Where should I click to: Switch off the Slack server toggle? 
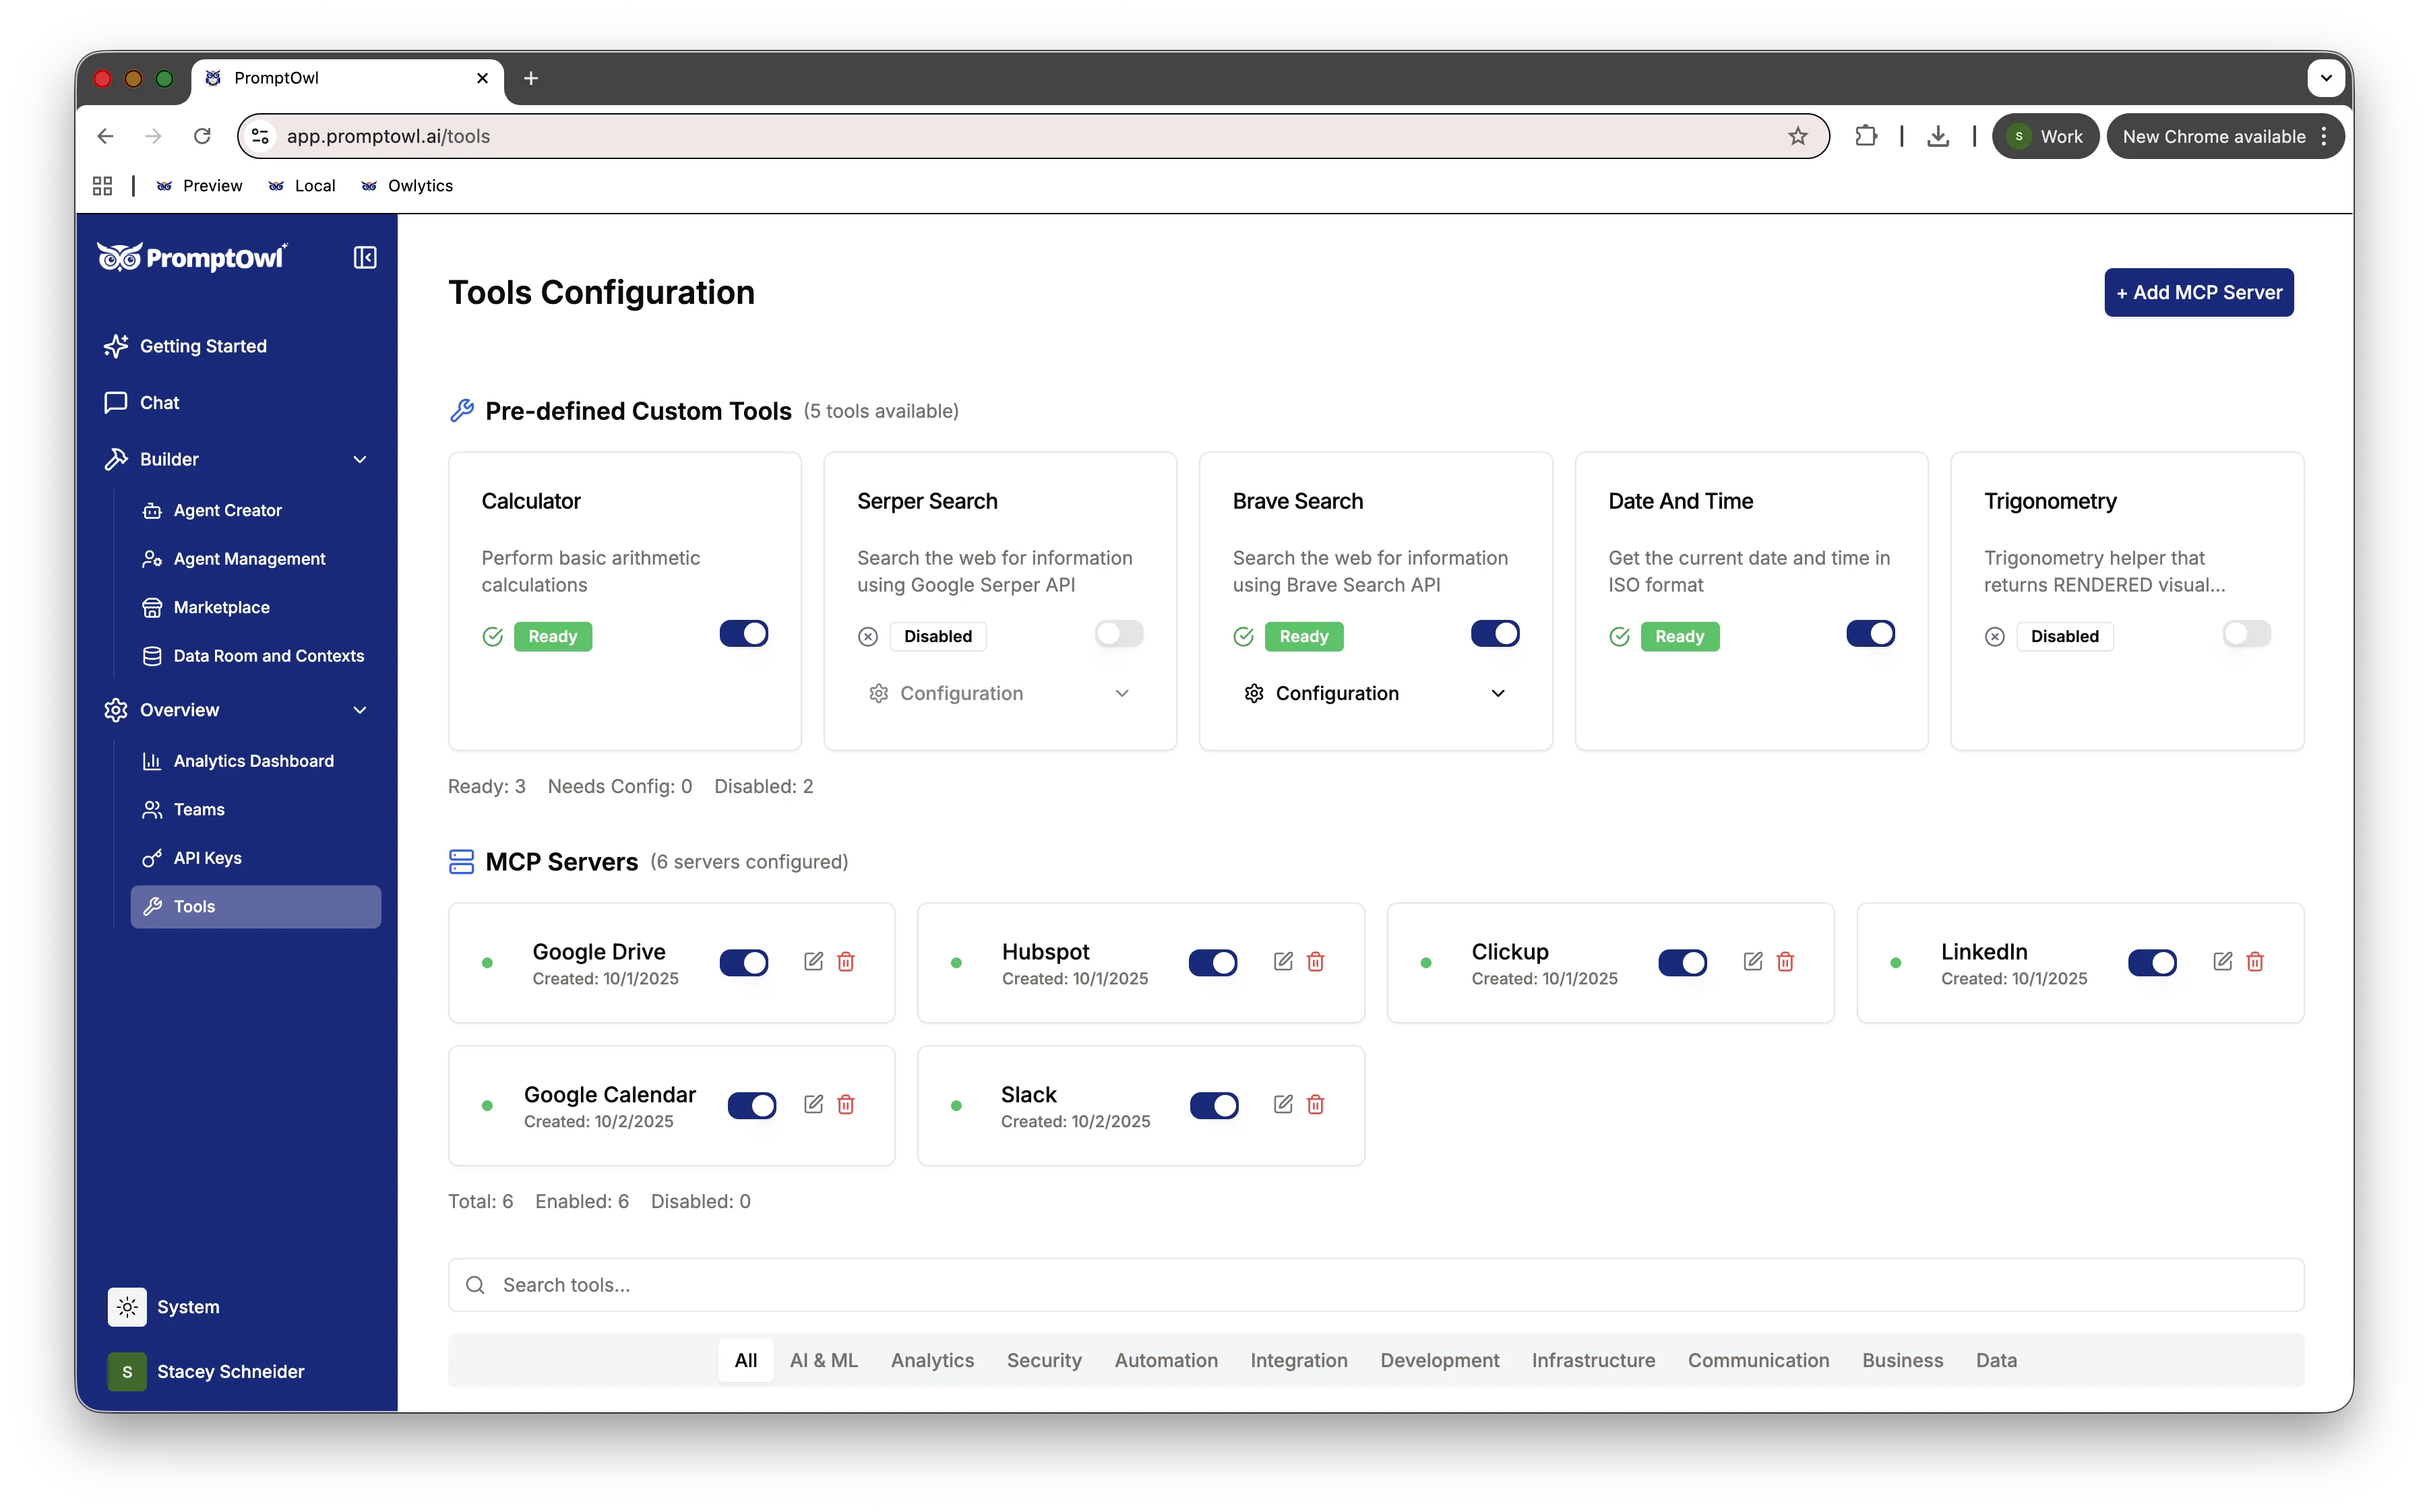pyautogui.click(x=1214, y=1105)
